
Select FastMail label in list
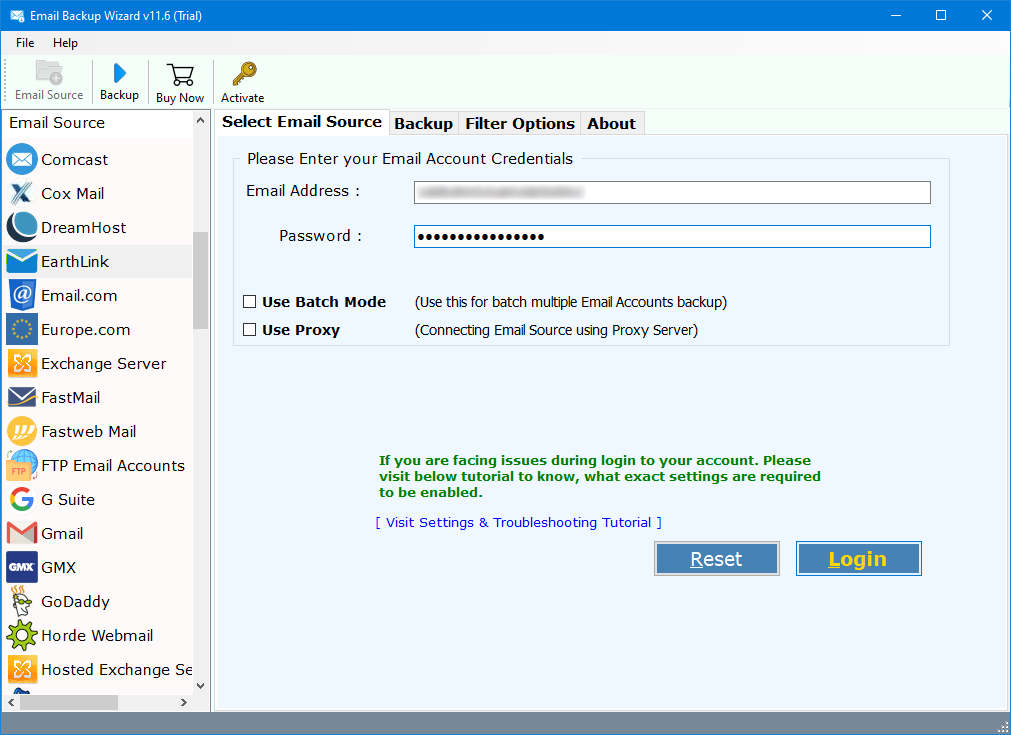[x=71, y=398]
